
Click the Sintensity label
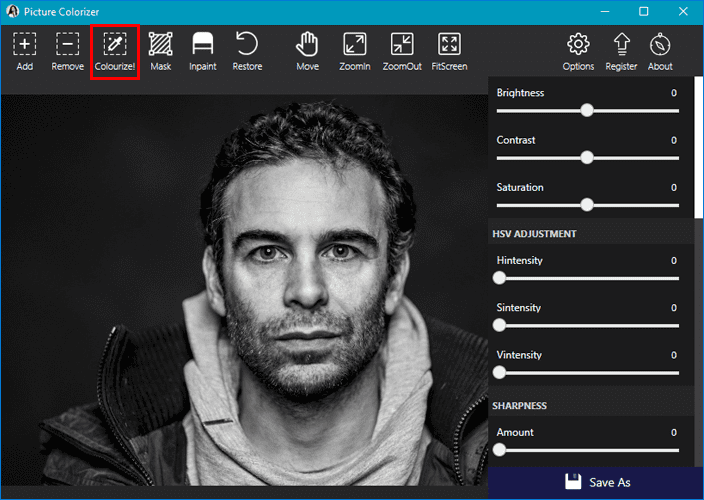coord(519,307)
